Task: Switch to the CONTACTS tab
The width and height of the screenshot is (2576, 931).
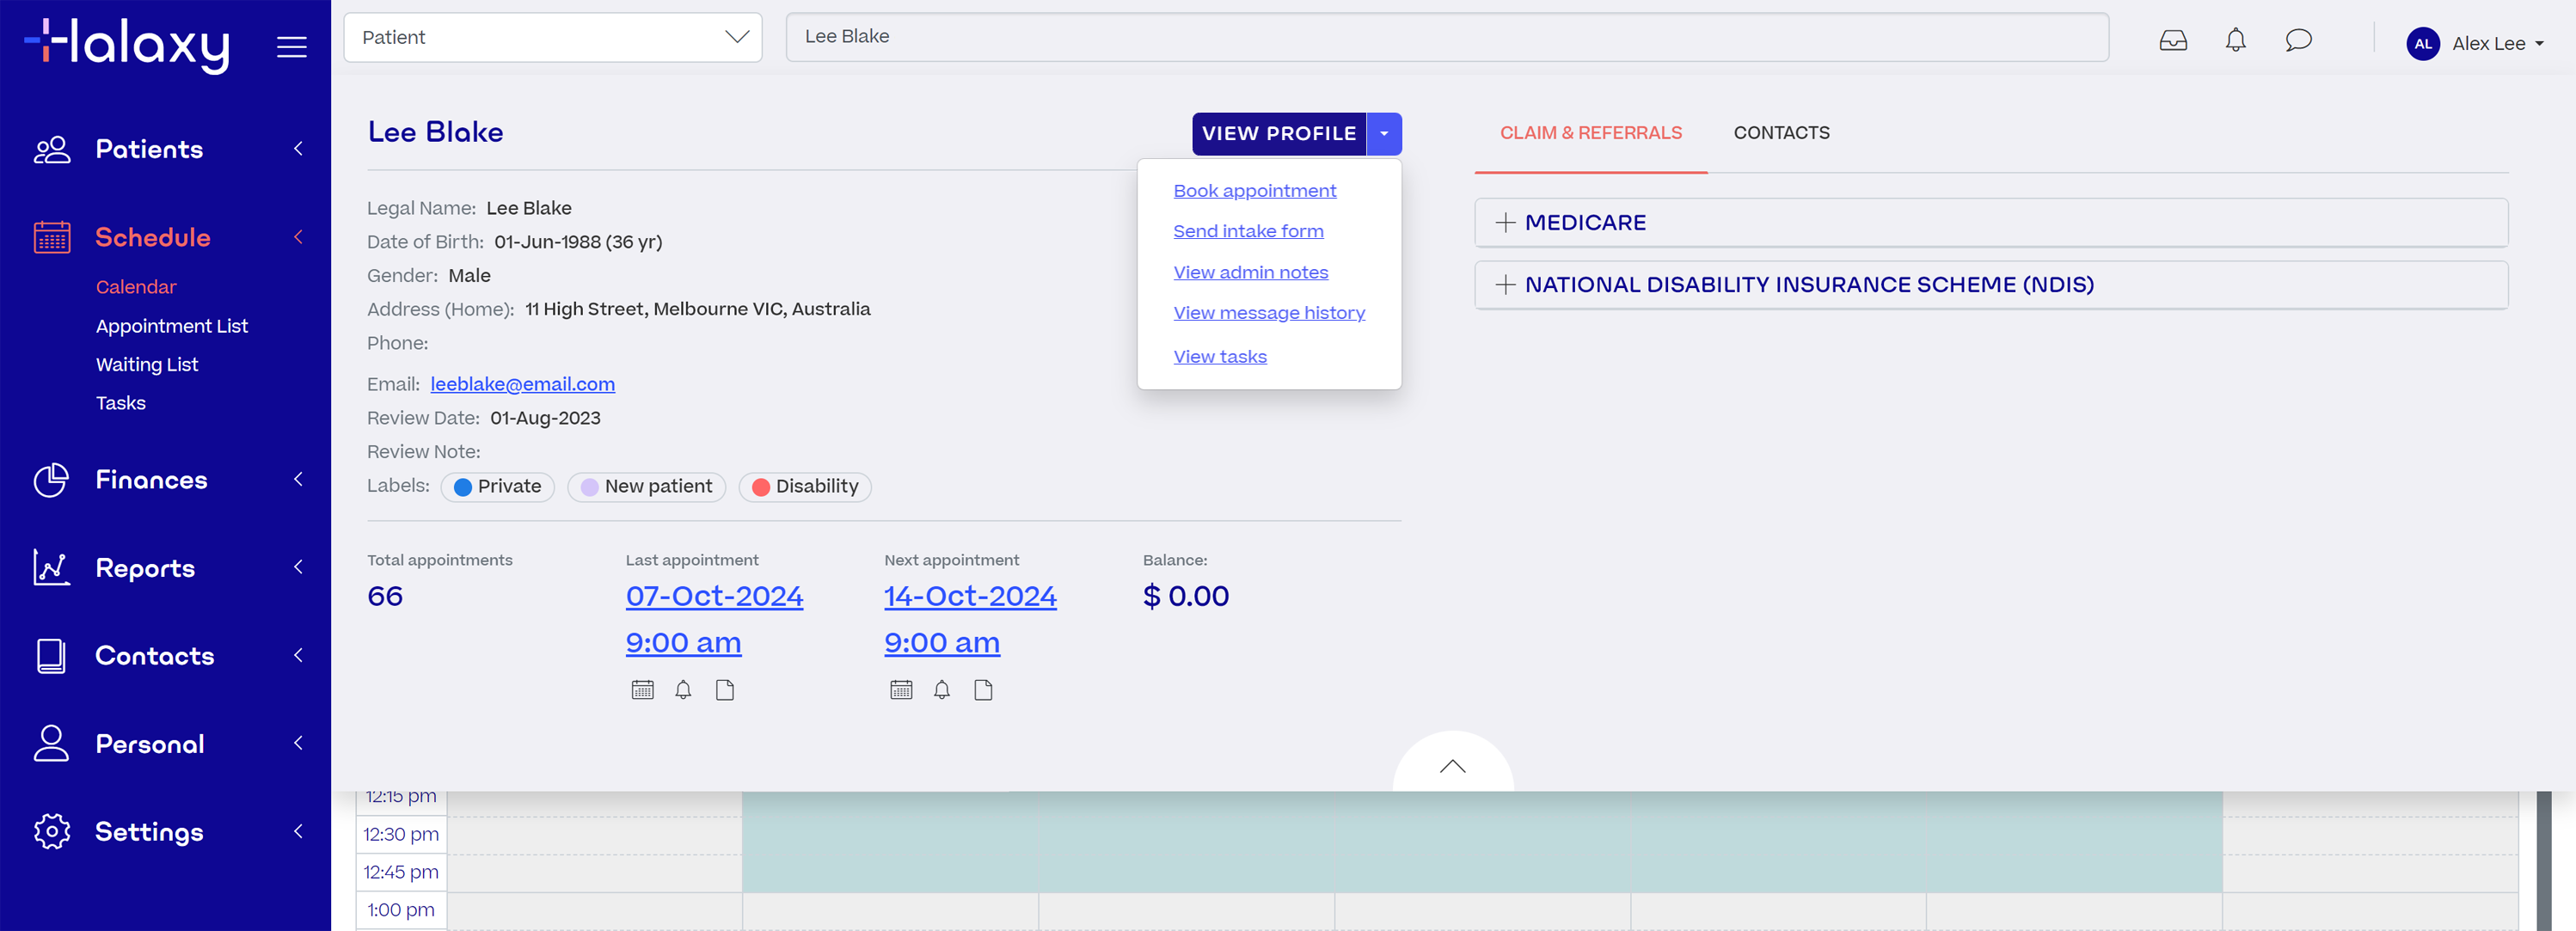Action: click(1781, 132)
